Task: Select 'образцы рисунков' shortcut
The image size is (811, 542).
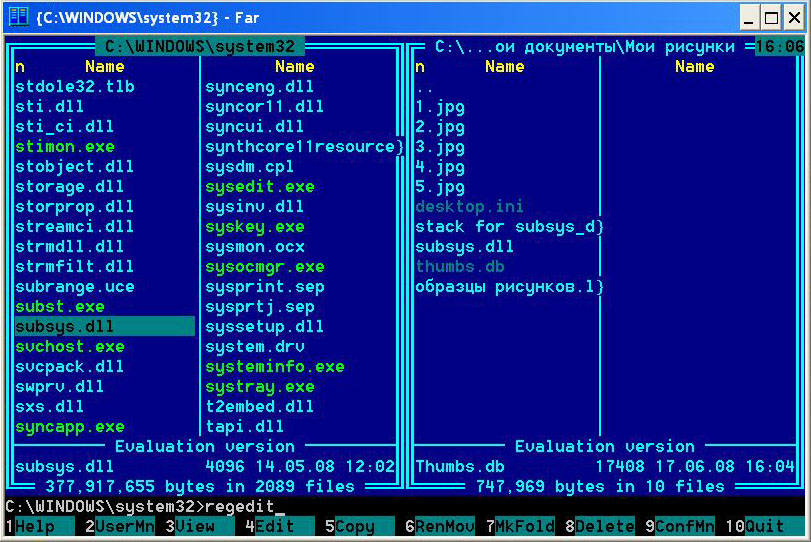Action: pos(509,287)
